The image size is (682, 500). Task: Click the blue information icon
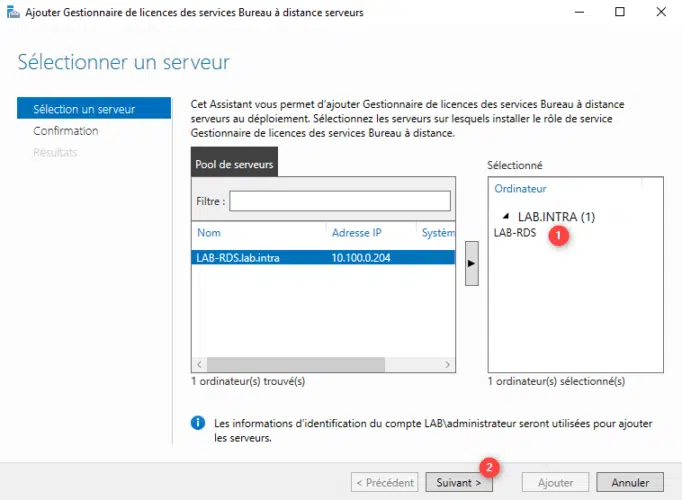198,423
